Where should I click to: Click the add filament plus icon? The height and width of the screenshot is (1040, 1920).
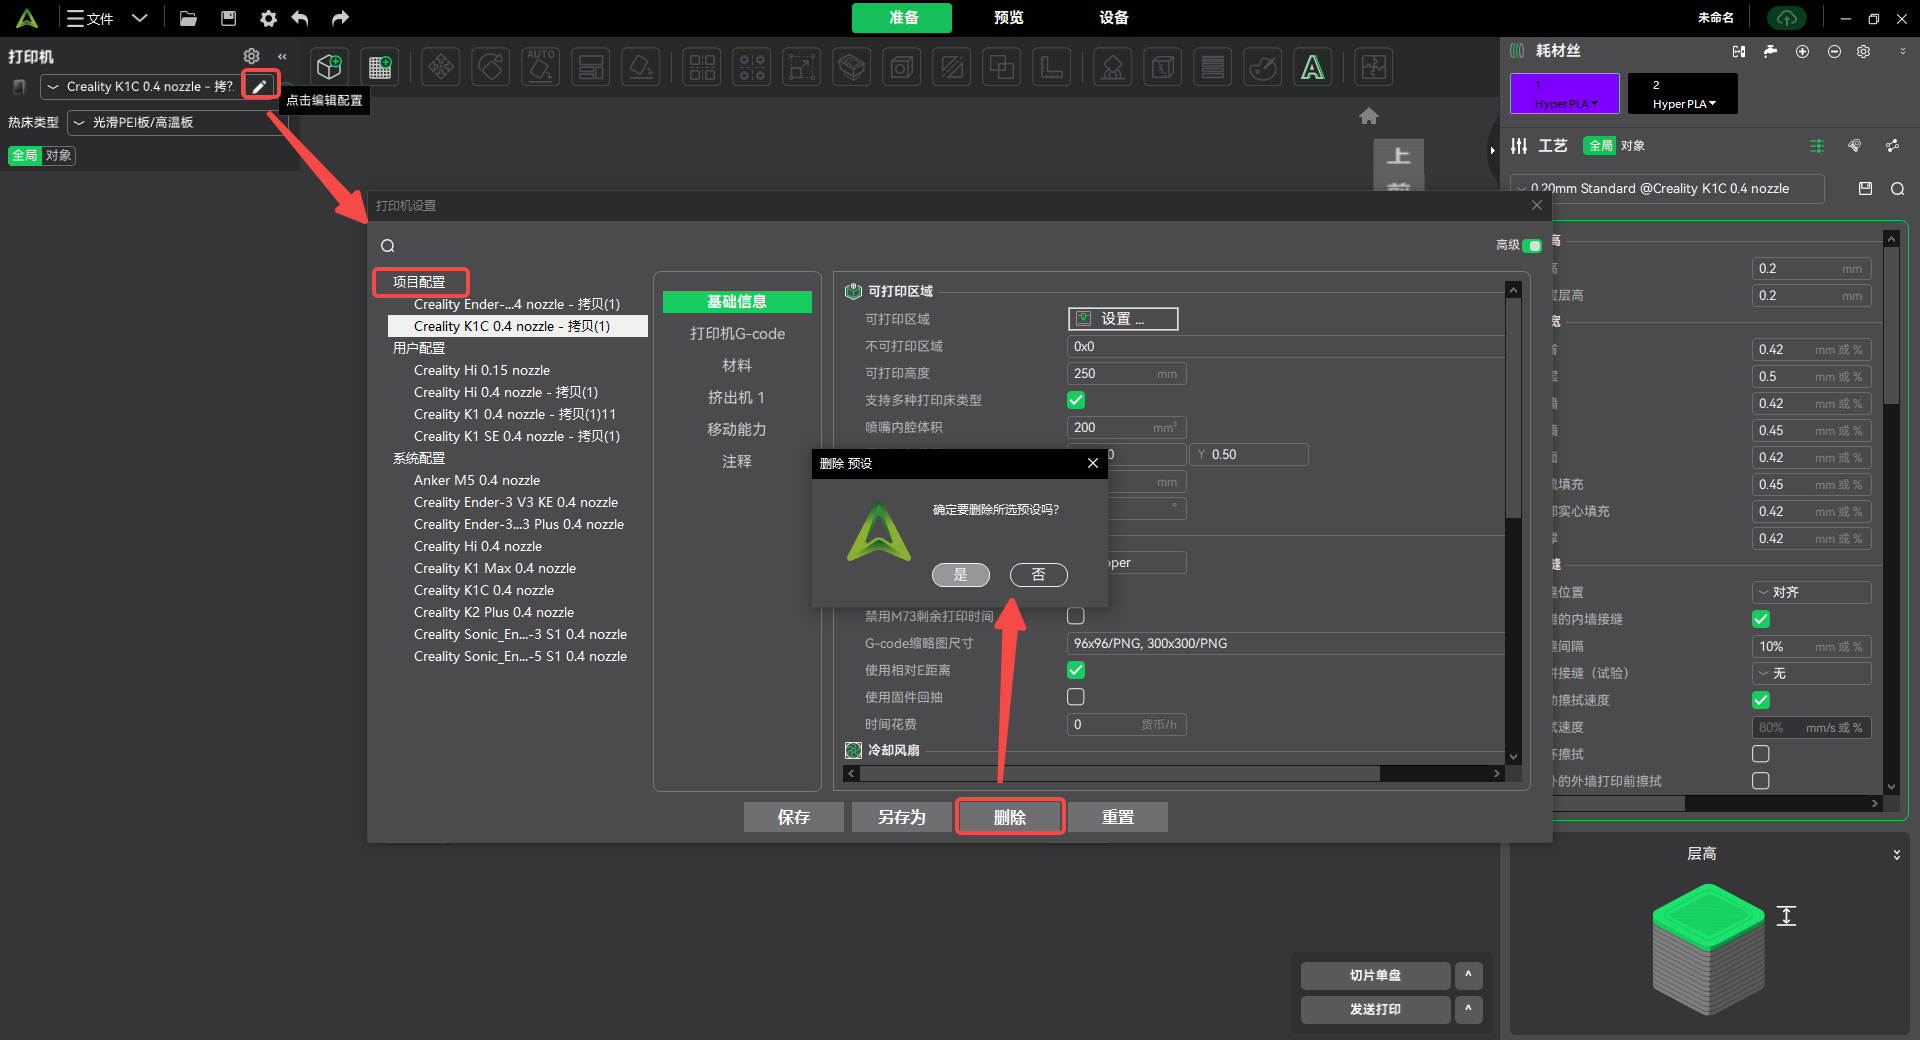[1802, 51]
